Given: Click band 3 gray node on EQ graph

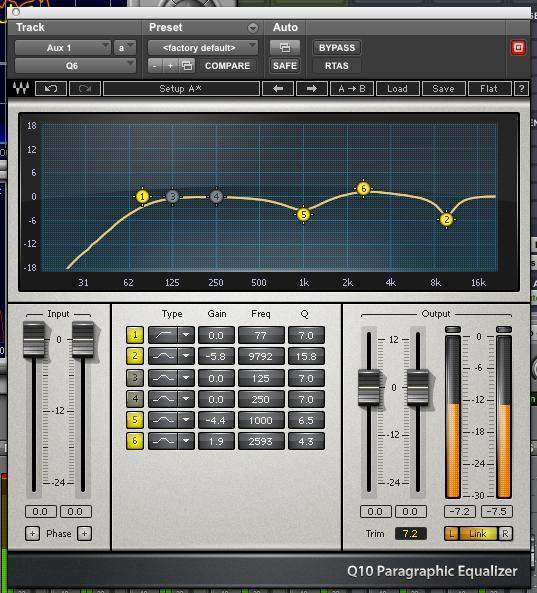Looking at the screenshot, I should pyautogui.click(x=172, y=196).
